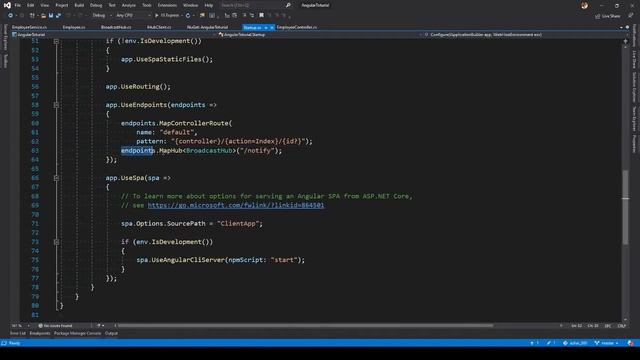Open the user account avatar
This screenshot has height=360, width=640.
pos(584,5)
